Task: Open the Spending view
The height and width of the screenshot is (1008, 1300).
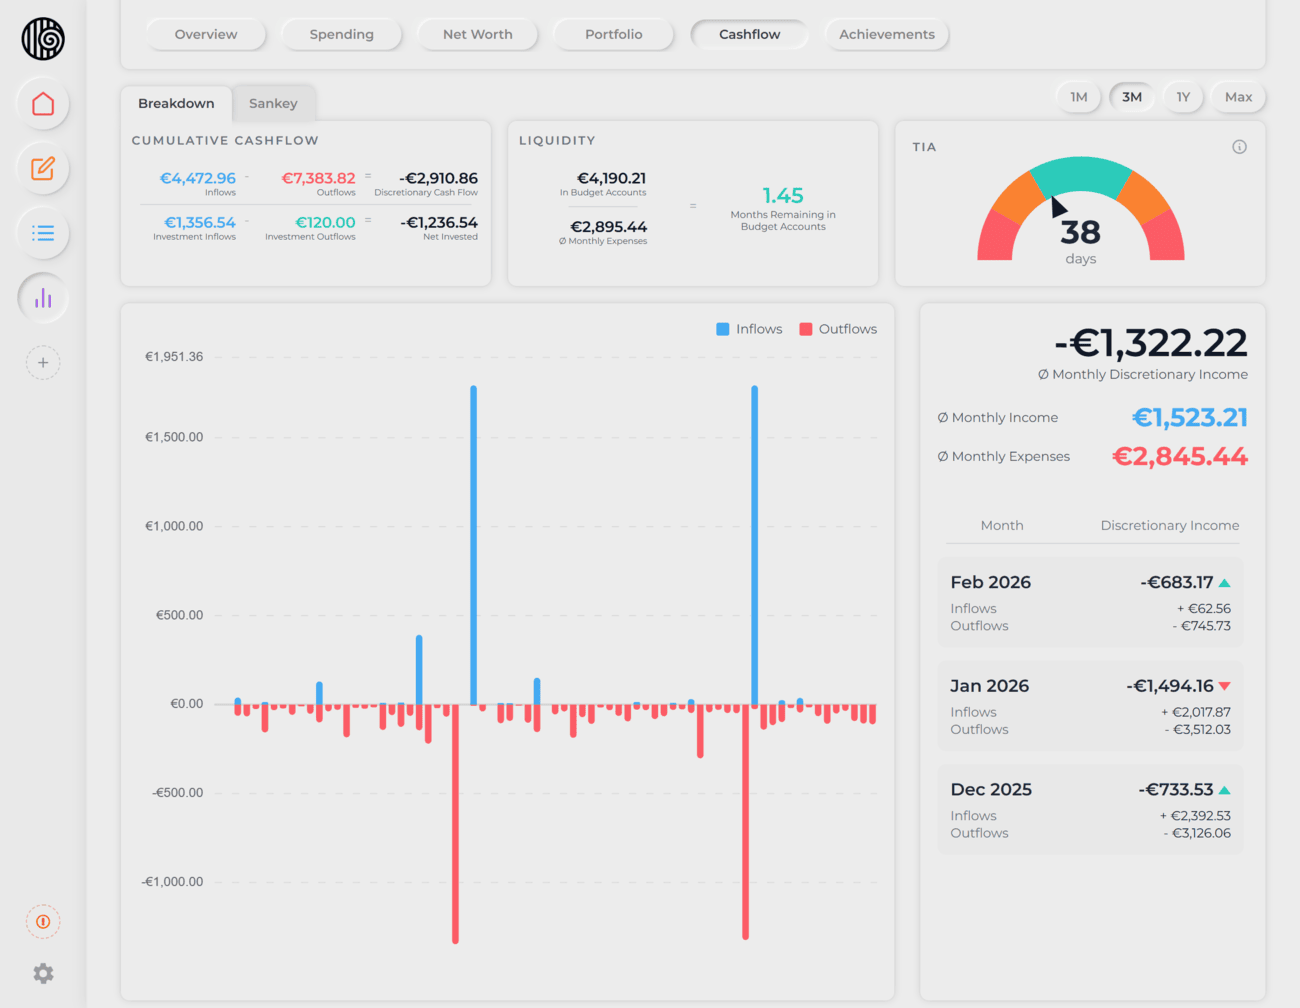Action: 341,34
